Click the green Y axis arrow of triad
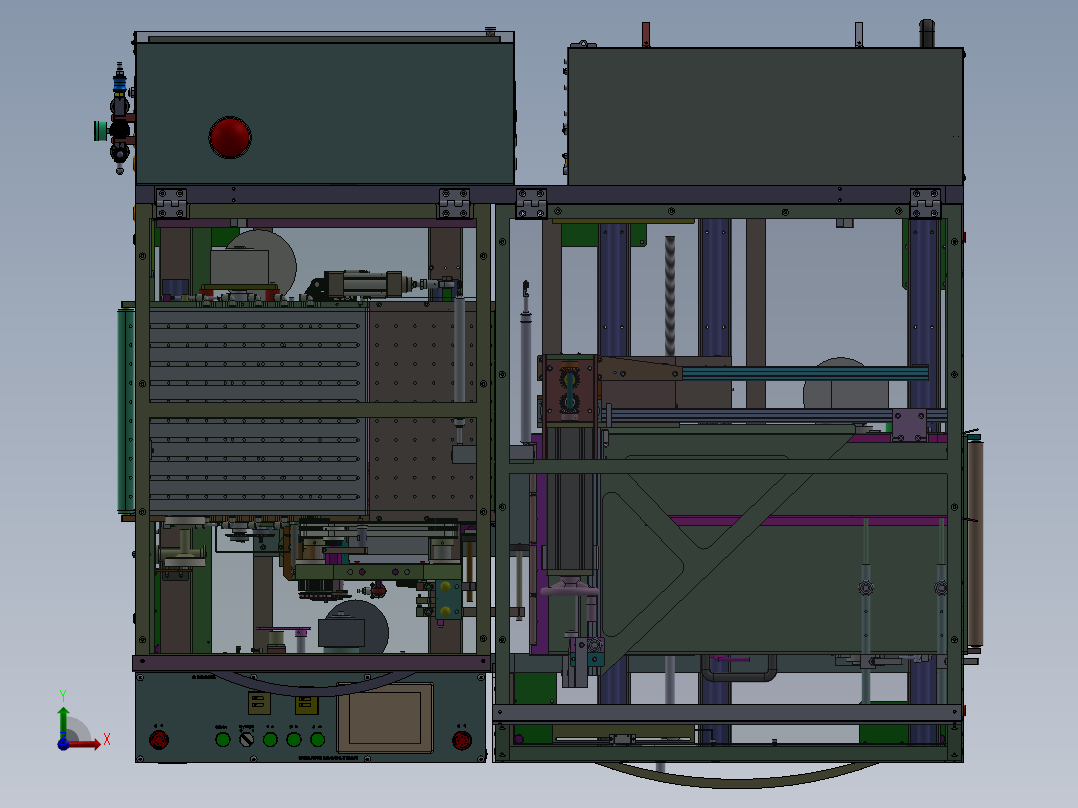The image size is (1078, 808). [63, 721]
